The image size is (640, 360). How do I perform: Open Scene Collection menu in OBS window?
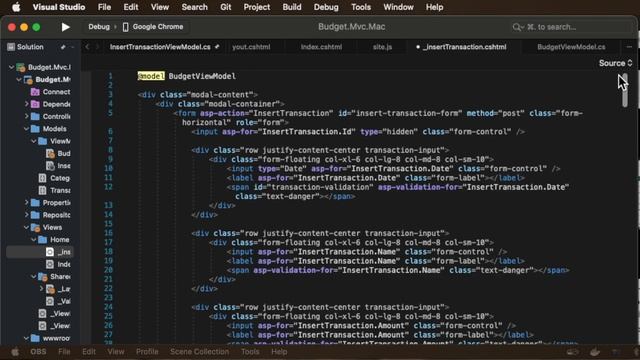coord(199,352)
